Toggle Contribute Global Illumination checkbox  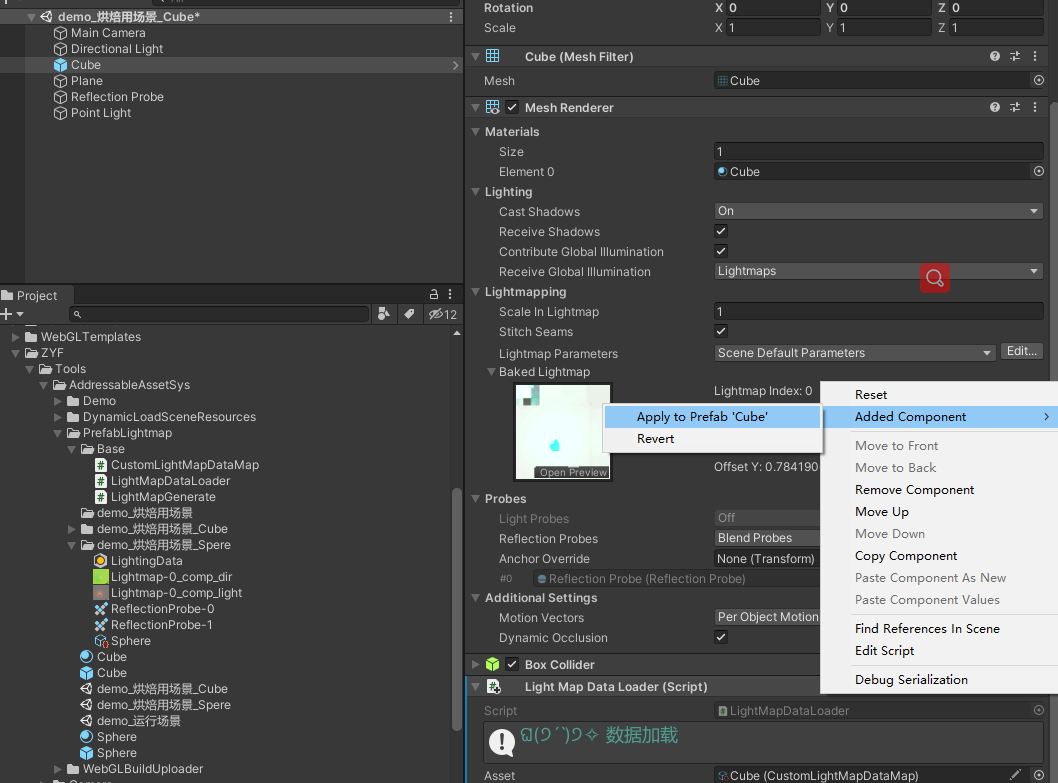[721, 251]
